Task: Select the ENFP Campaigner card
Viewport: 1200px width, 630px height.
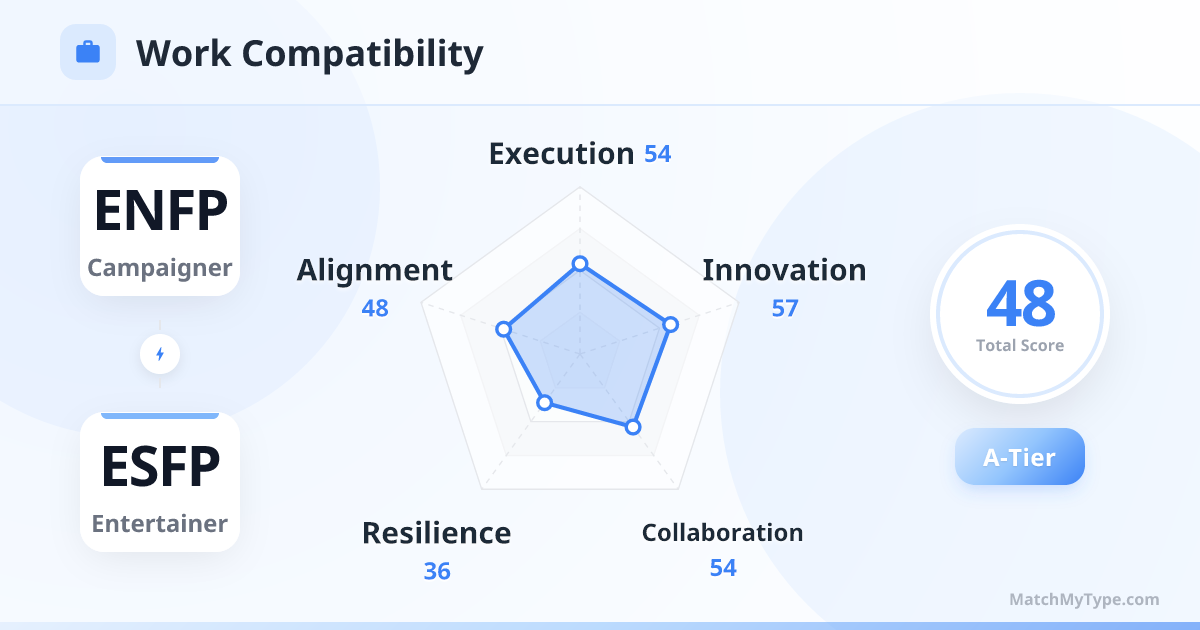Action: (160, 226)
